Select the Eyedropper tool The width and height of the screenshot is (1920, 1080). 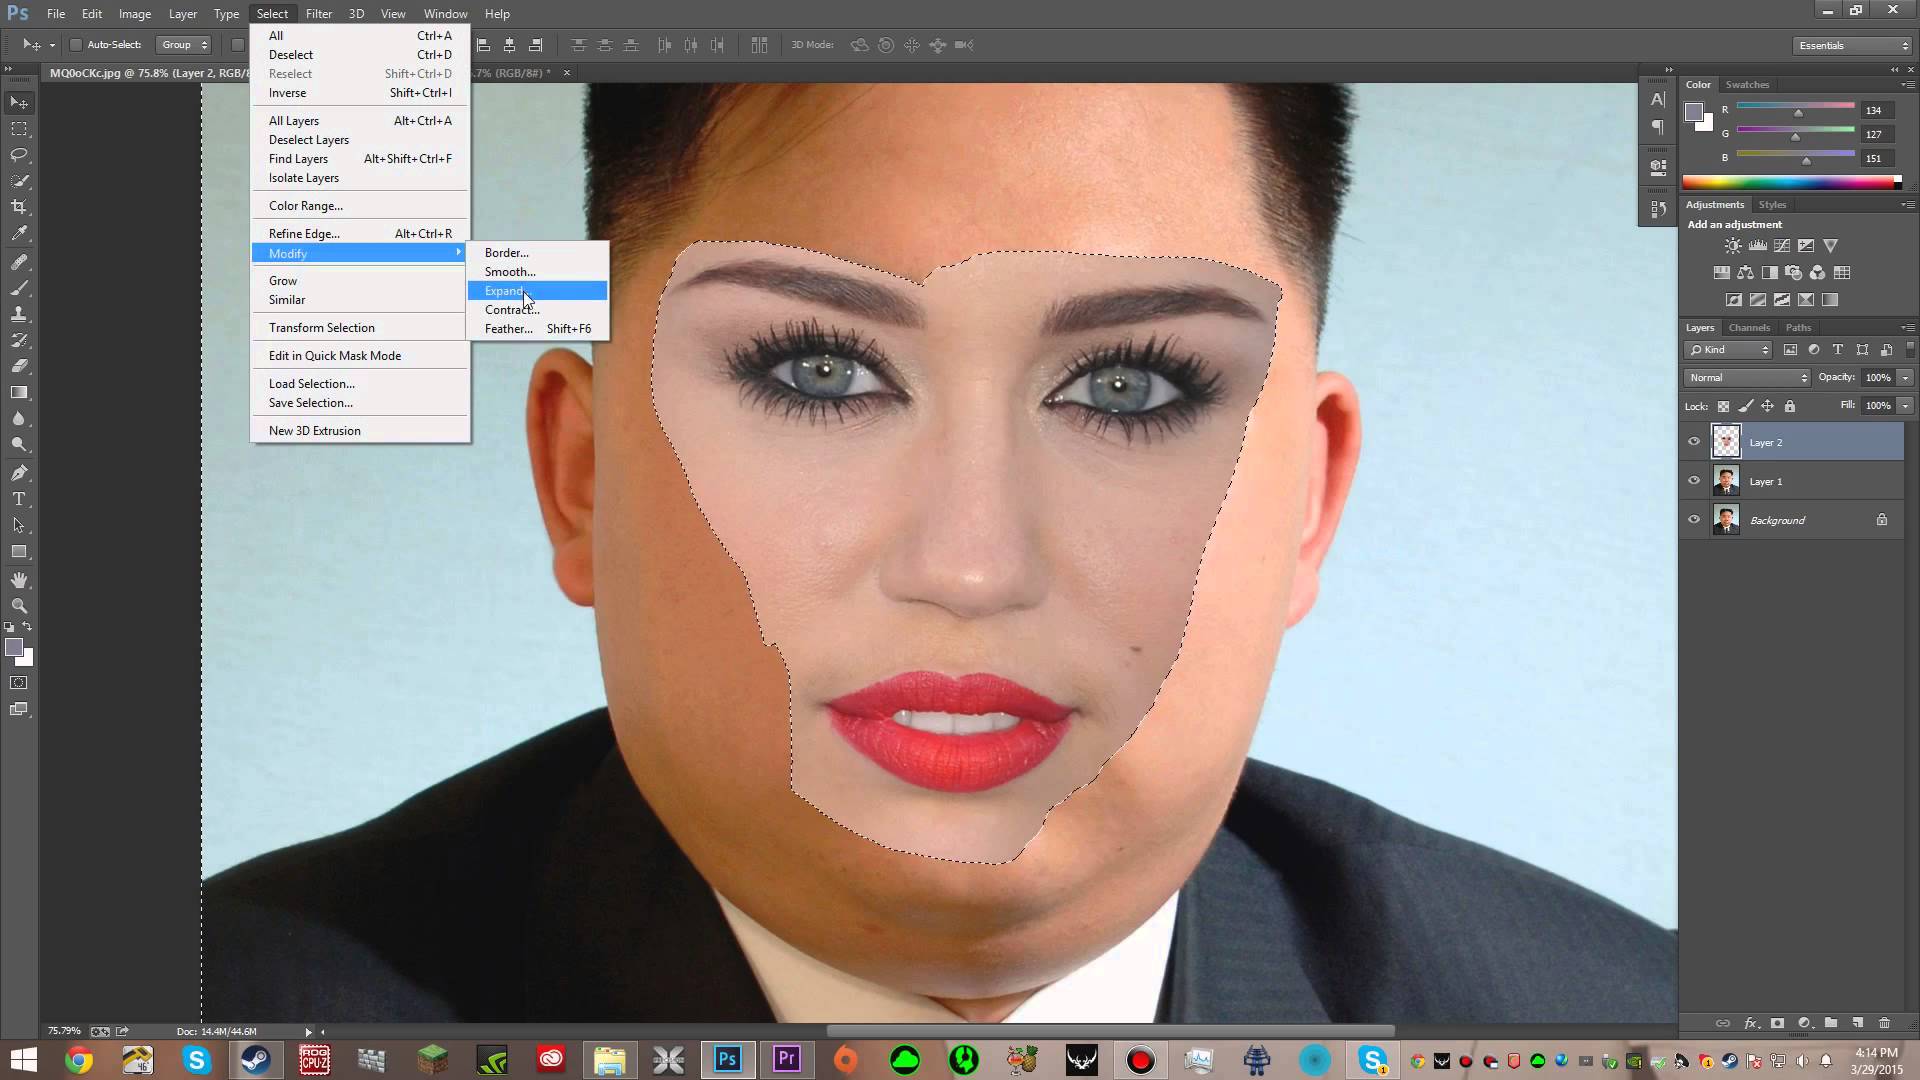pos(19,233)
